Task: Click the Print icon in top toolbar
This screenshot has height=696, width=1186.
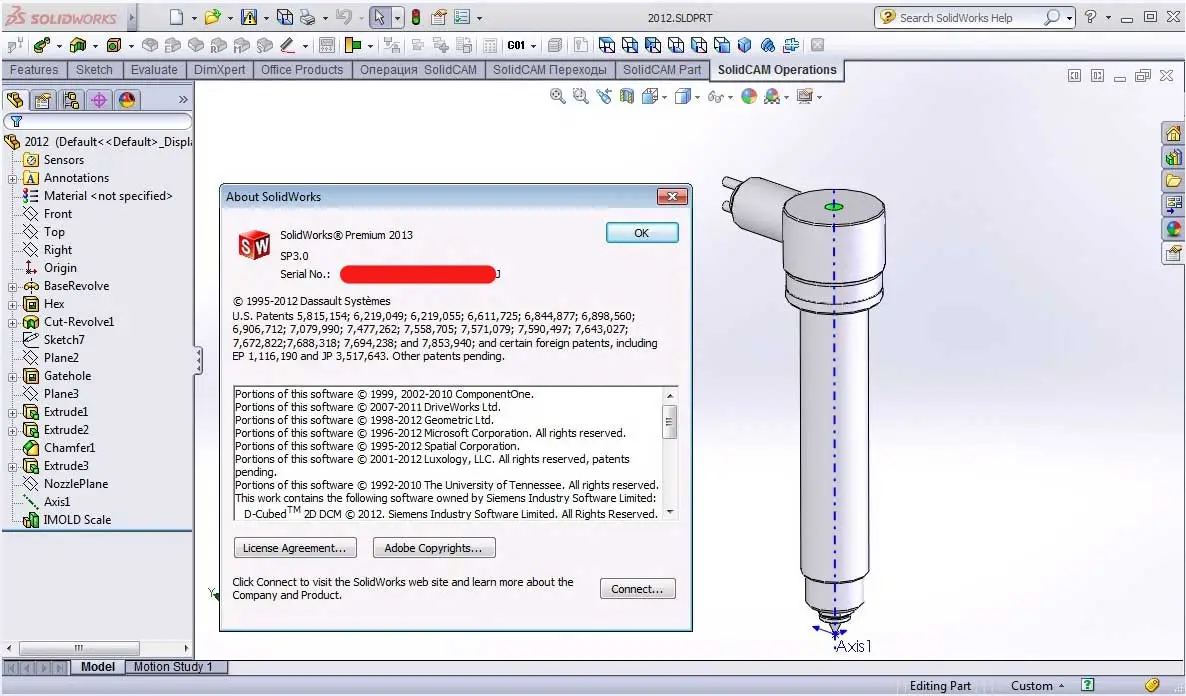Action: click(308, 17)
